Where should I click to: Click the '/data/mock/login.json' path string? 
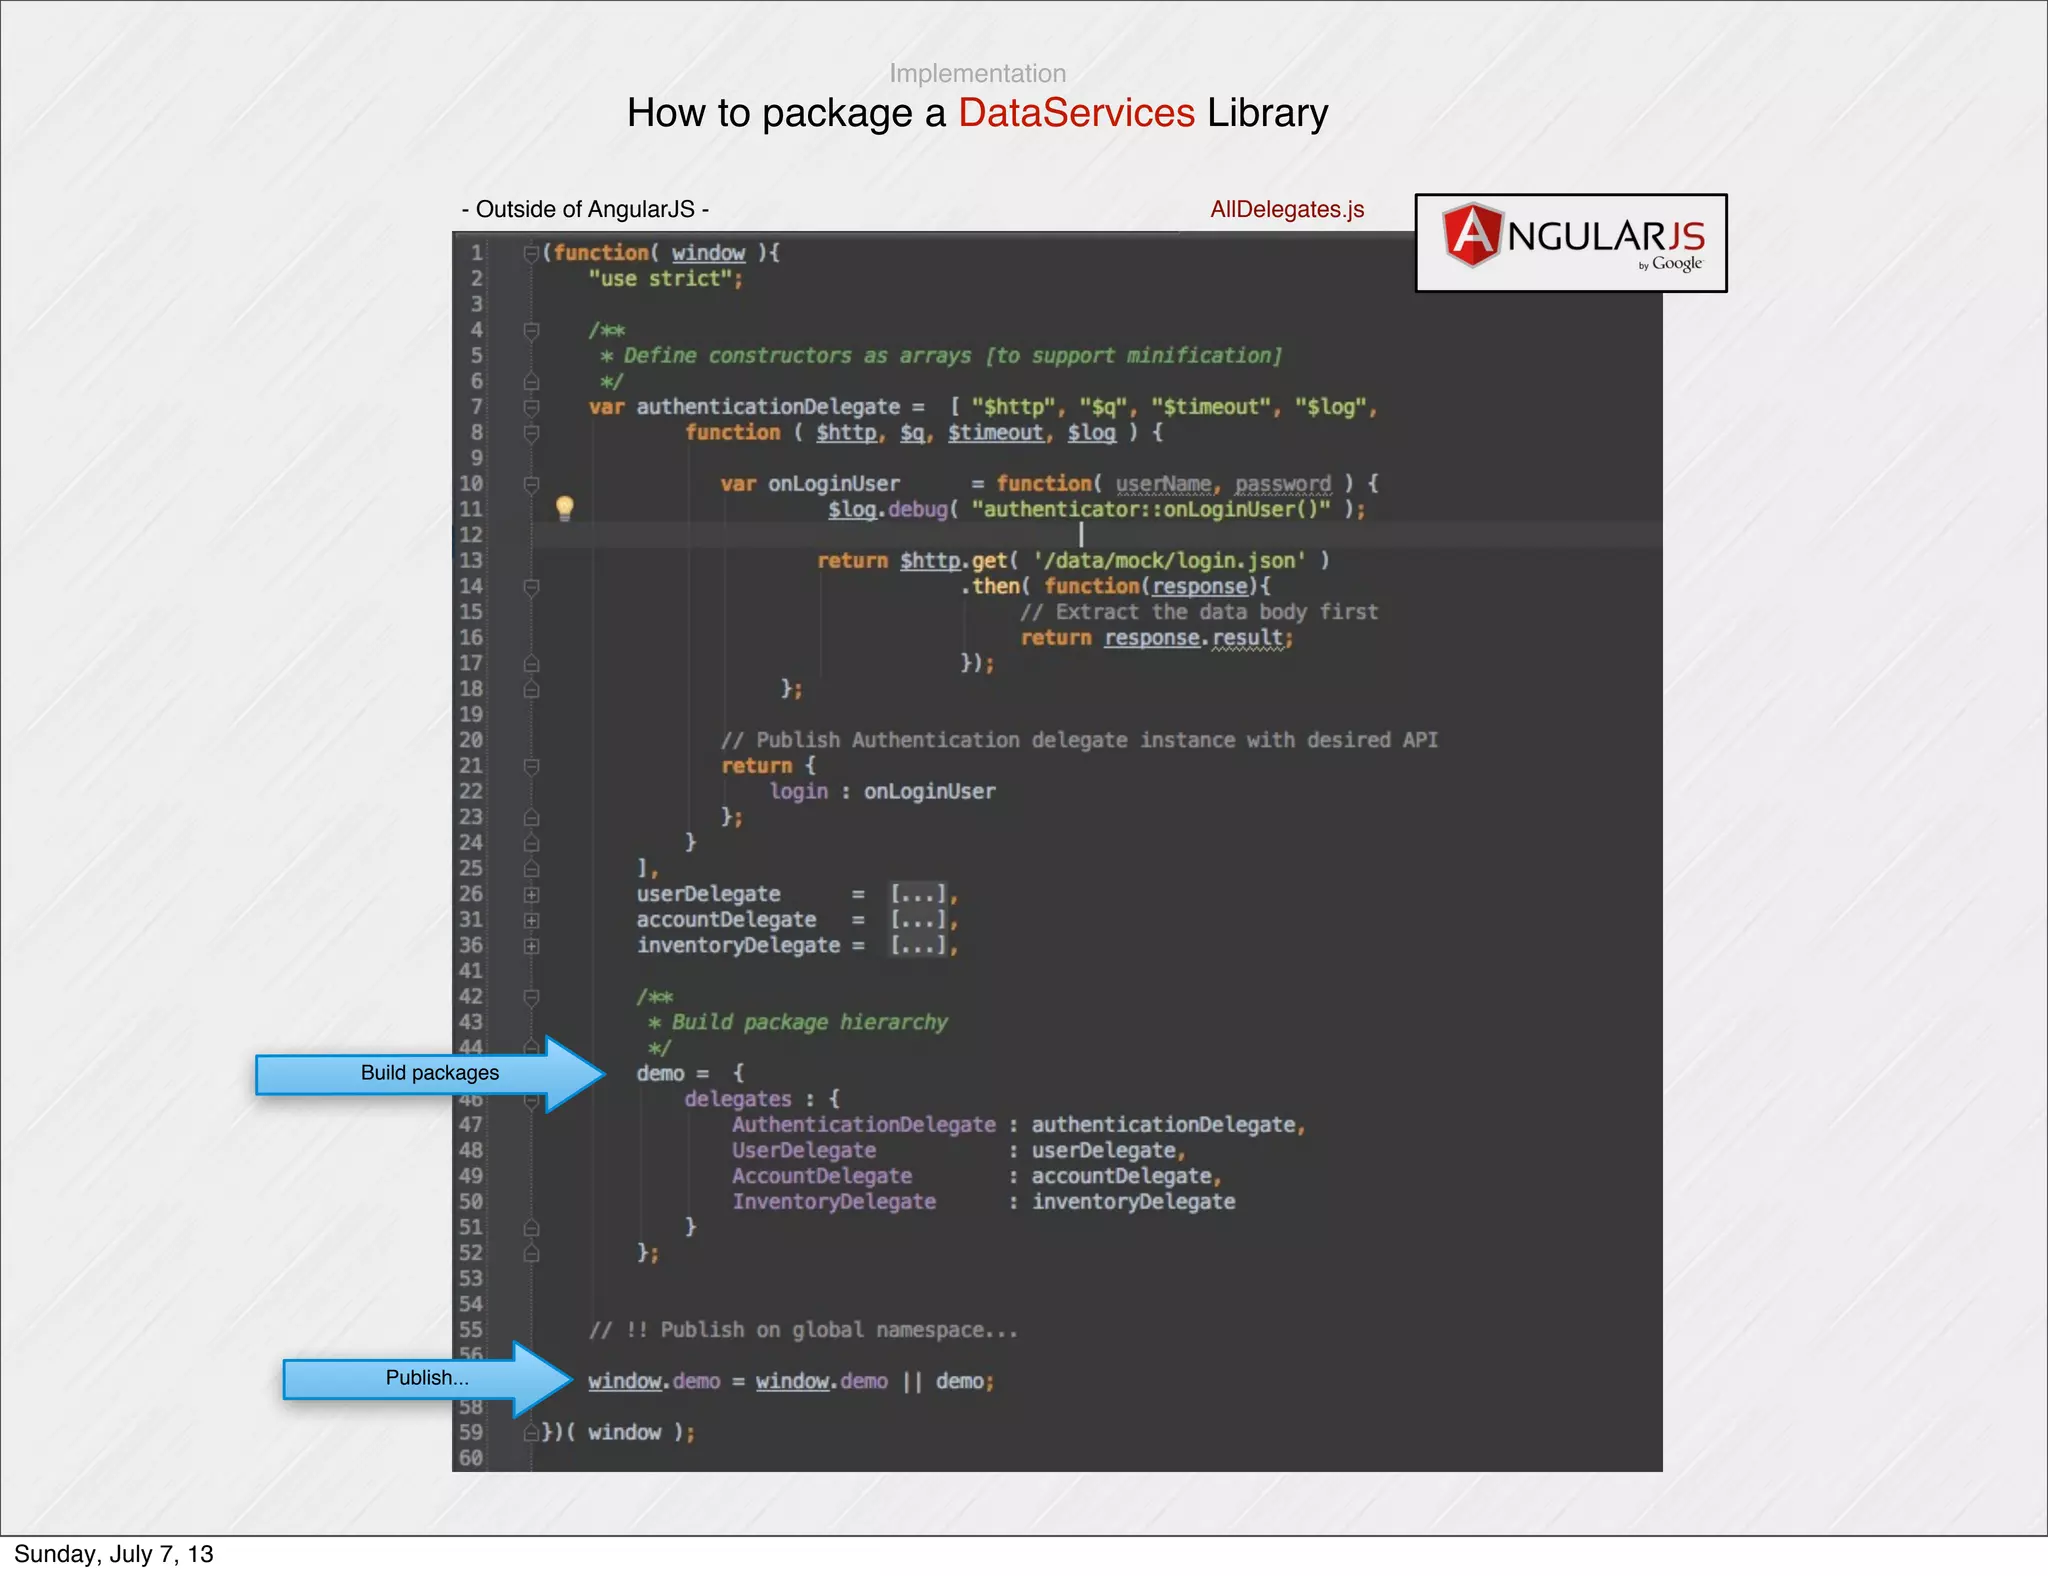[1169, 561]
